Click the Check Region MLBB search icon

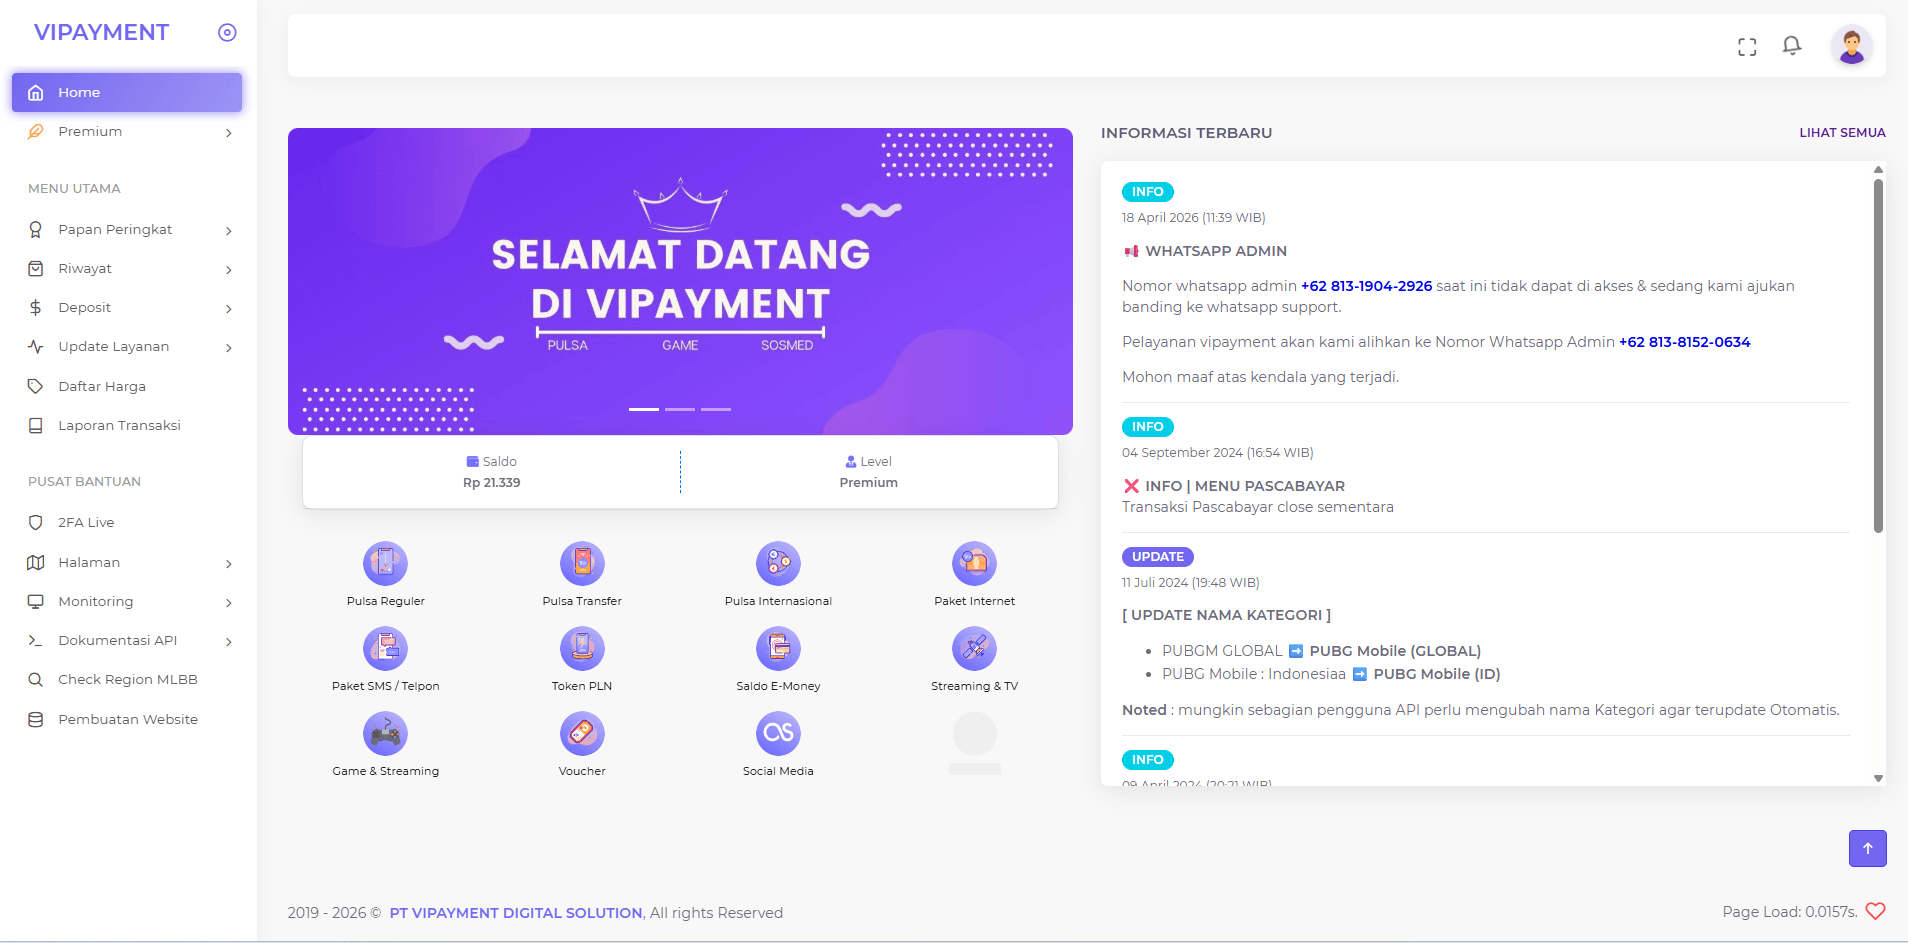click(x=36, y=679)
